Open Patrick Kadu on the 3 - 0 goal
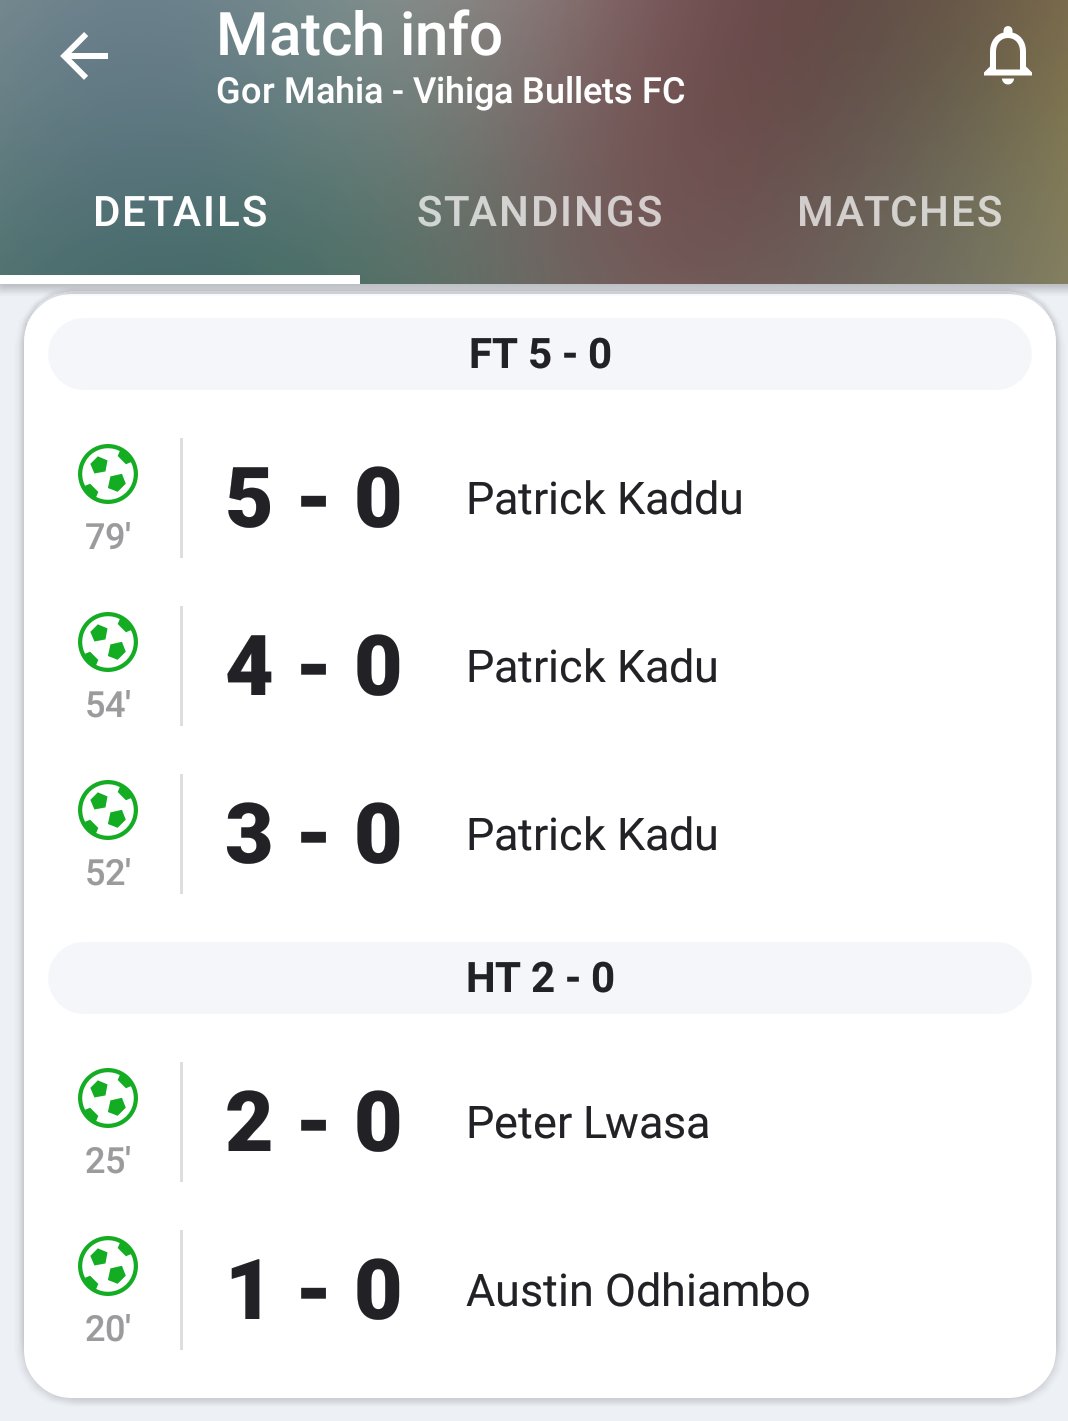The height and width of the screenshot is (1421, 1068). [592, 835]
